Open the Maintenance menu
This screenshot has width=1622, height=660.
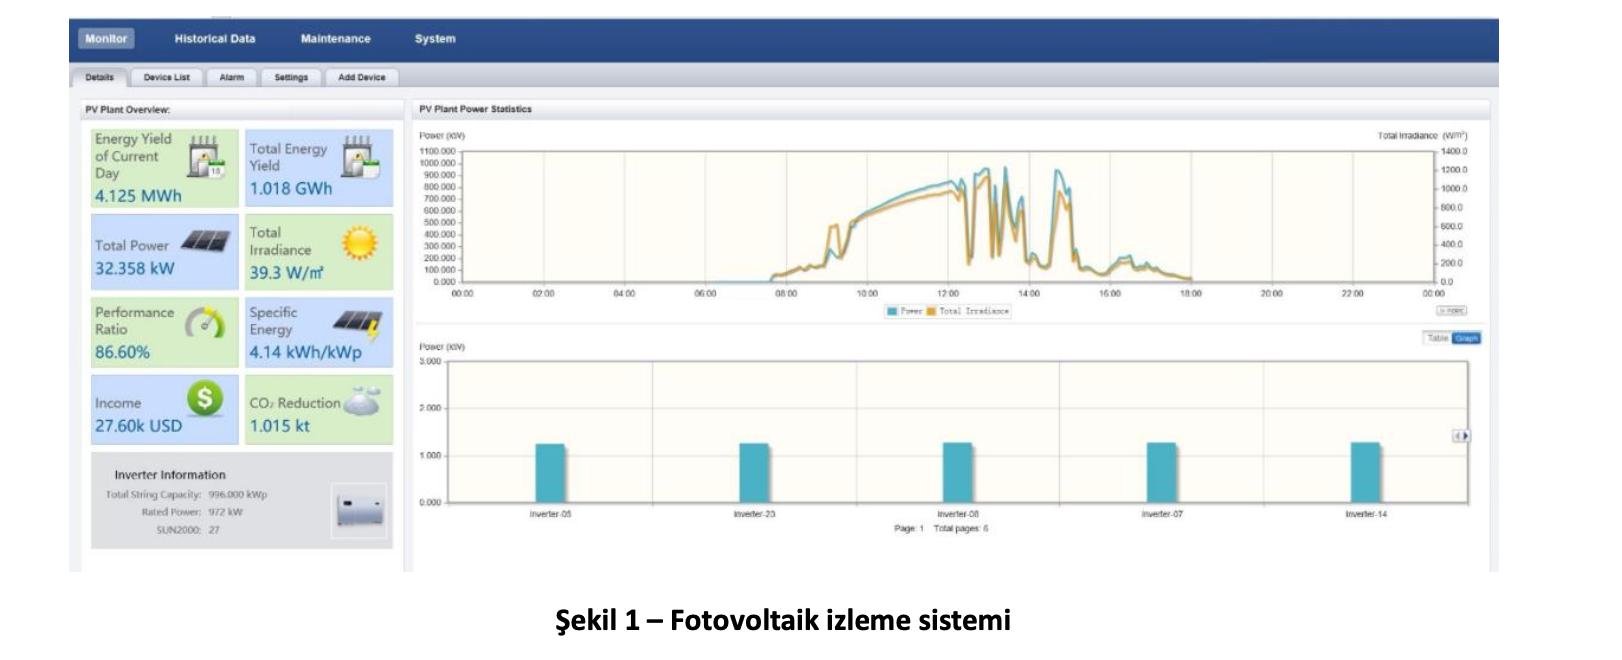point(335,39)
